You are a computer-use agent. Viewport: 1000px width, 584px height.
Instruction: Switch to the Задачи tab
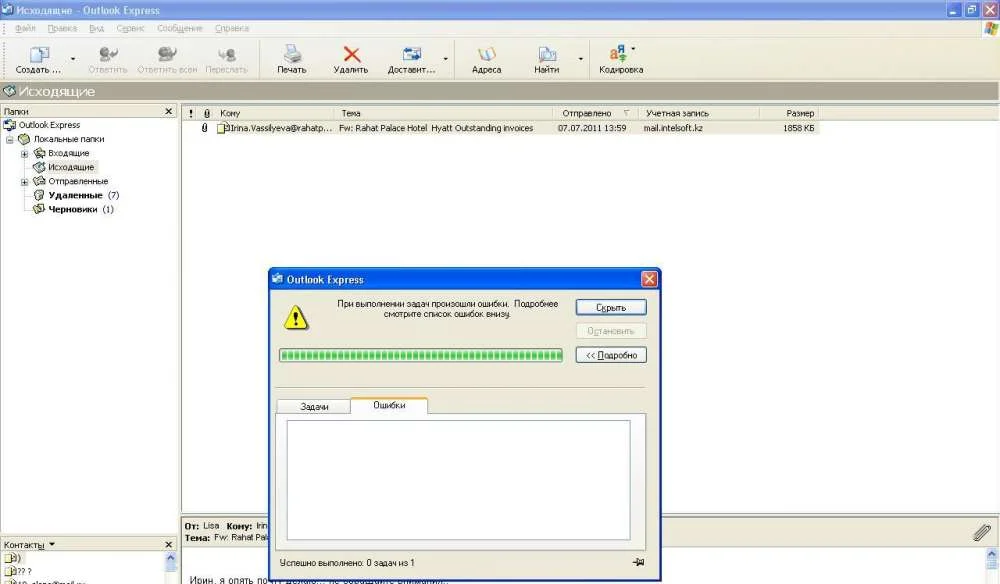(314, 406)
